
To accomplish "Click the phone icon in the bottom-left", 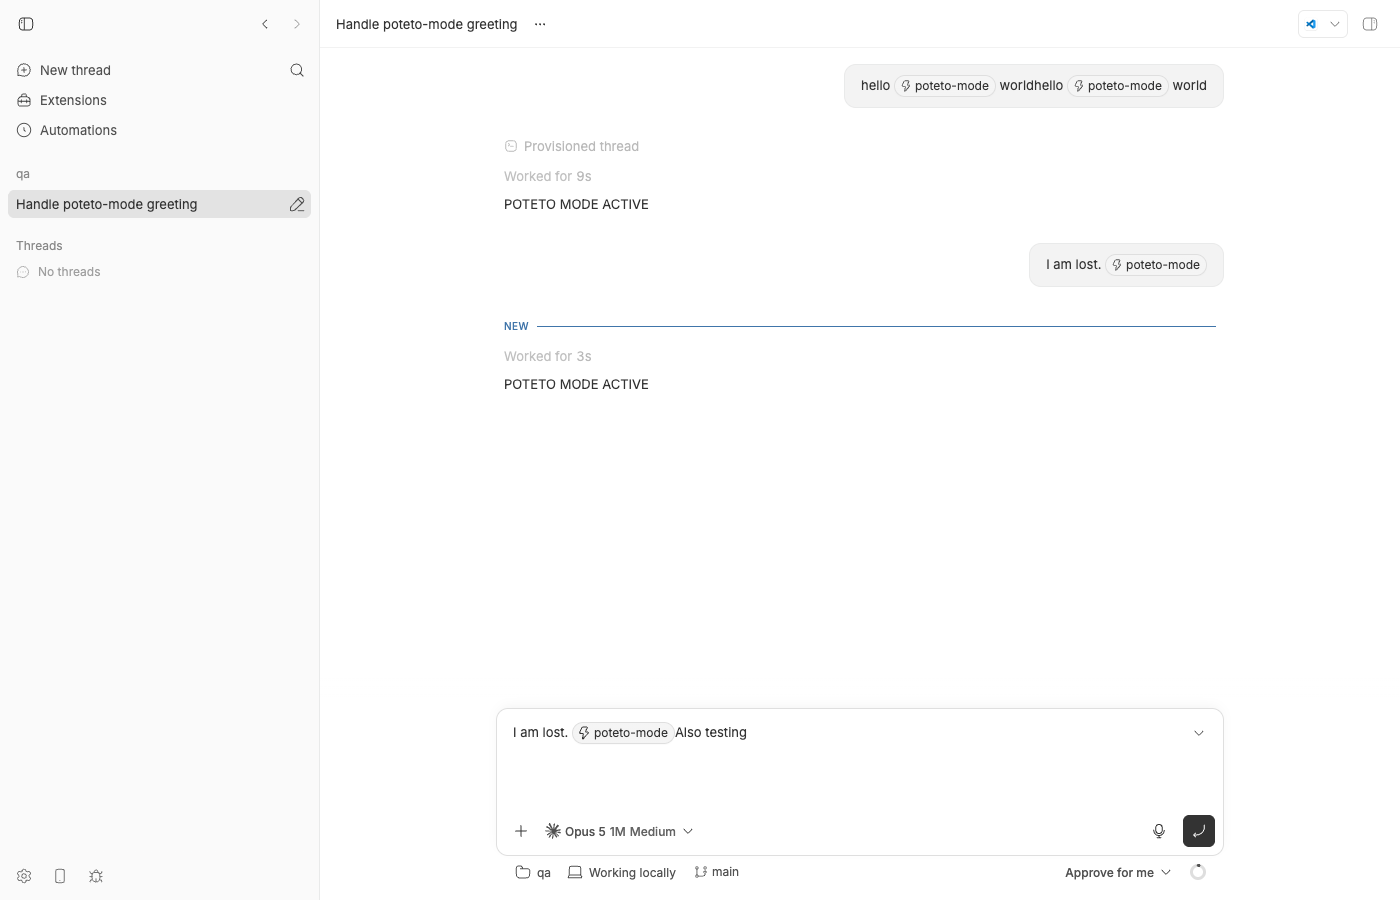I will tap(60, 876).
